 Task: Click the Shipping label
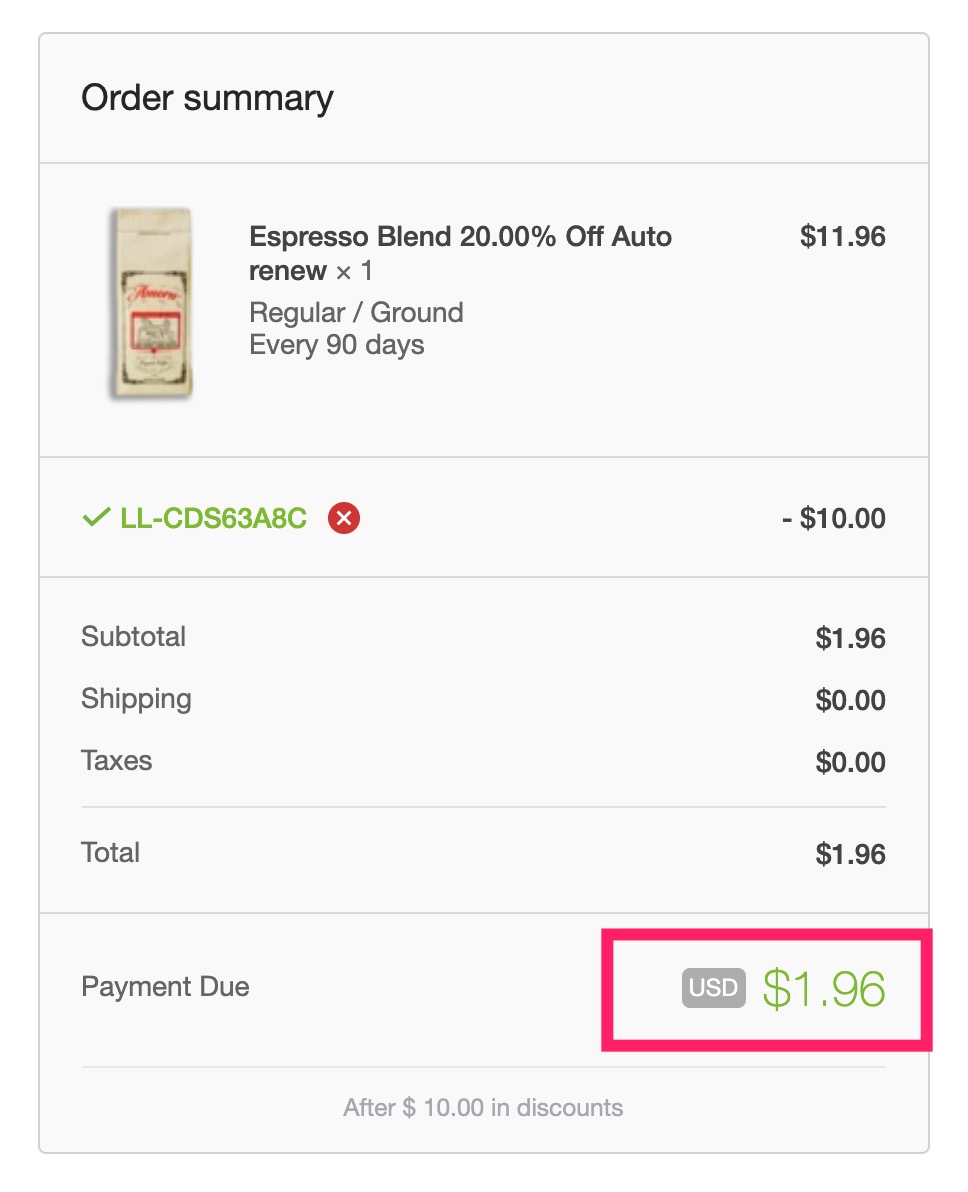click(136, 699)
